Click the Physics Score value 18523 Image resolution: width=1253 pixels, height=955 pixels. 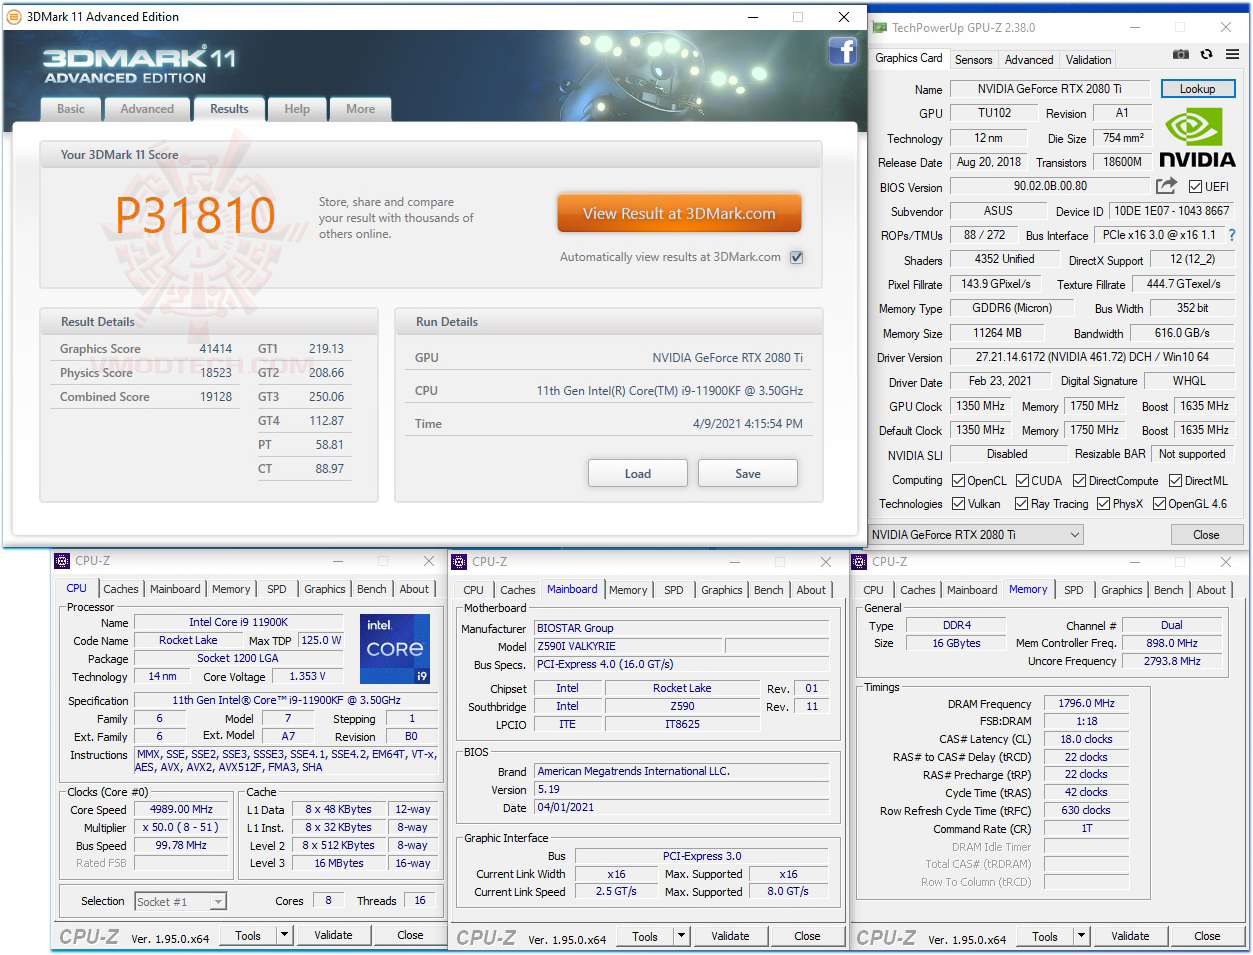click(215, 373)
